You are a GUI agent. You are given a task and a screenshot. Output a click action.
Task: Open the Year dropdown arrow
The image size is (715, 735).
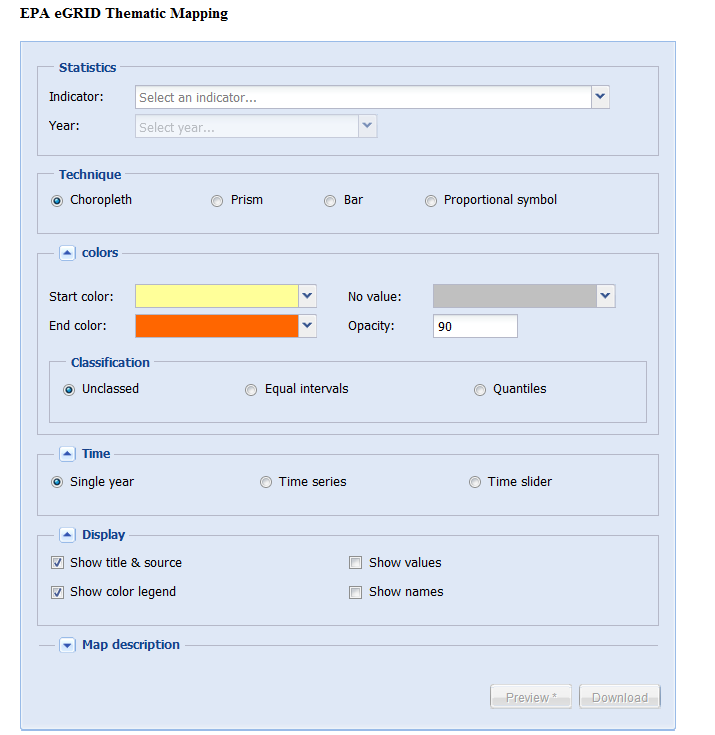[x=368, y=126]
